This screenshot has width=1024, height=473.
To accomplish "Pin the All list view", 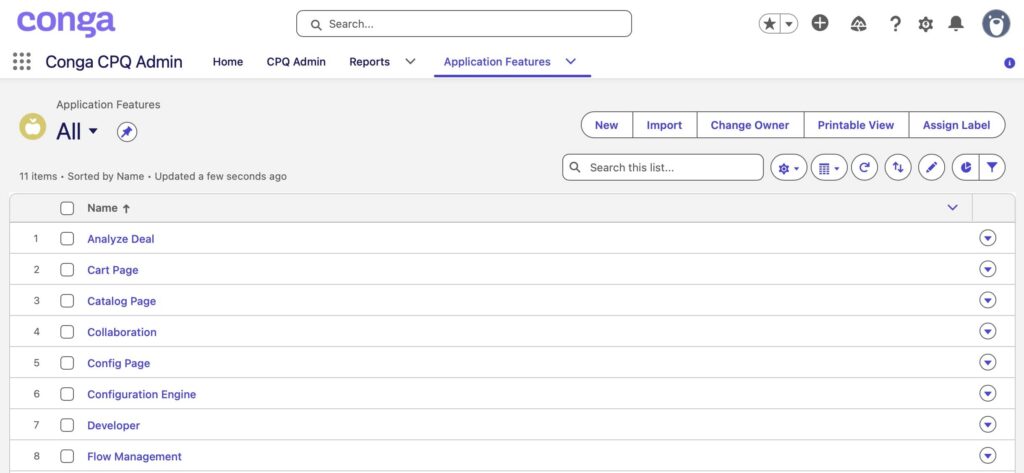I will tap(127, 133).
